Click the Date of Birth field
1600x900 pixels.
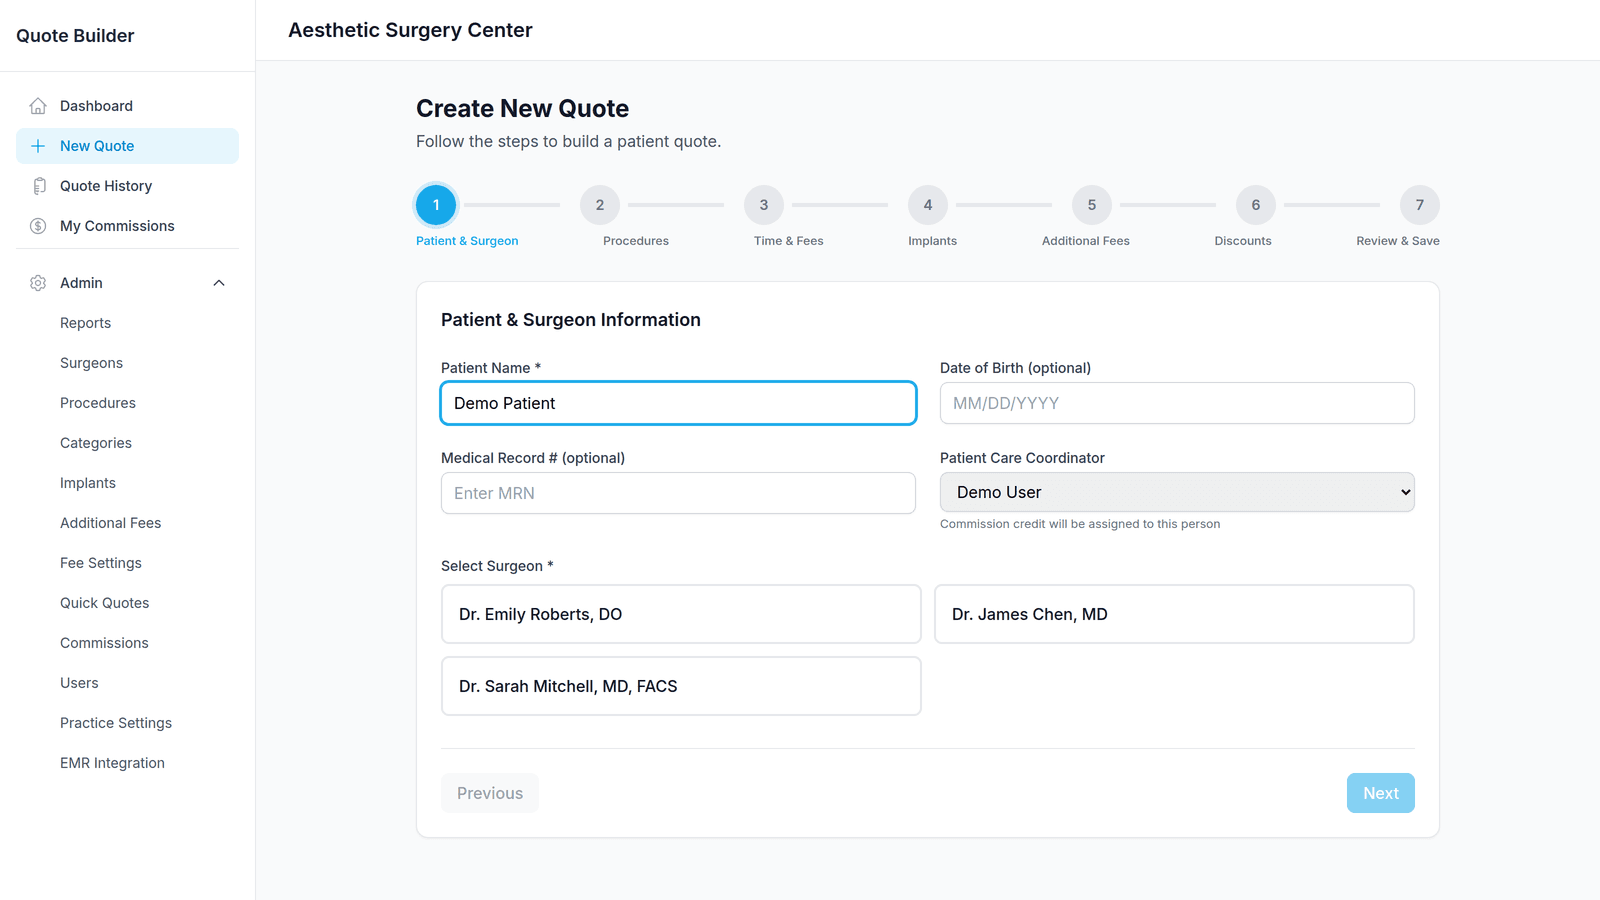click(1177, 403)
